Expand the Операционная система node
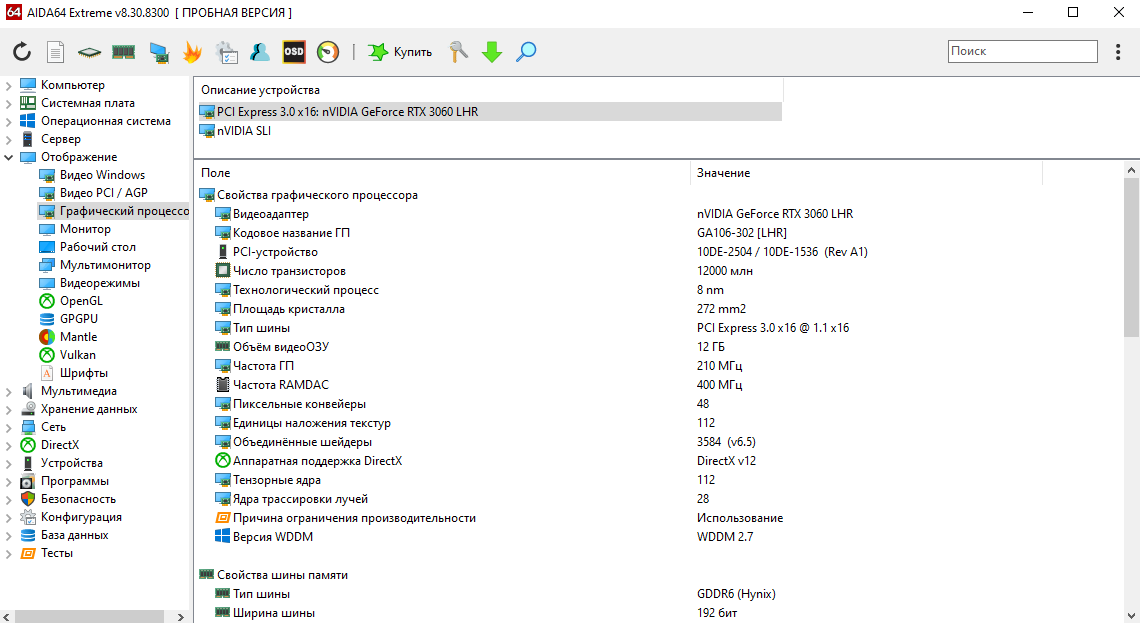Screen dimensions: 1140x623 pos(9,121)
